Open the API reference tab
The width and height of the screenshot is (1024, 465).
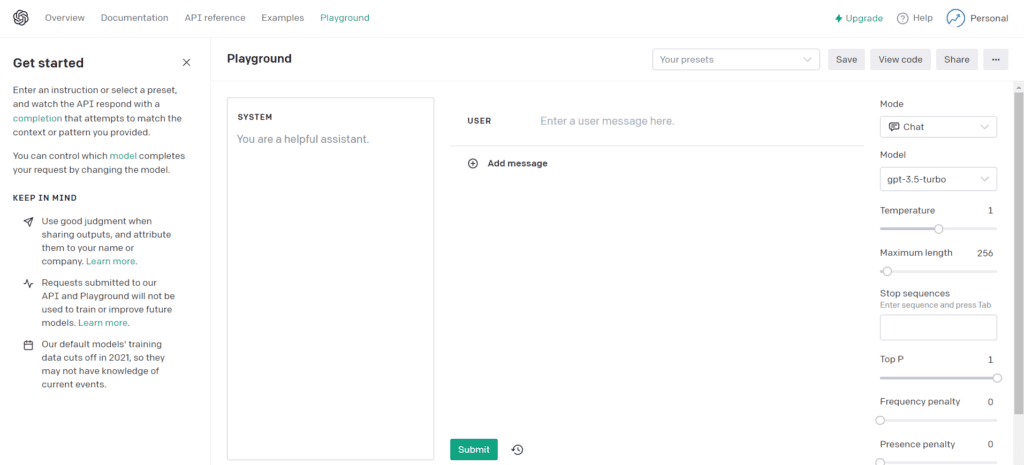(215, 18)
